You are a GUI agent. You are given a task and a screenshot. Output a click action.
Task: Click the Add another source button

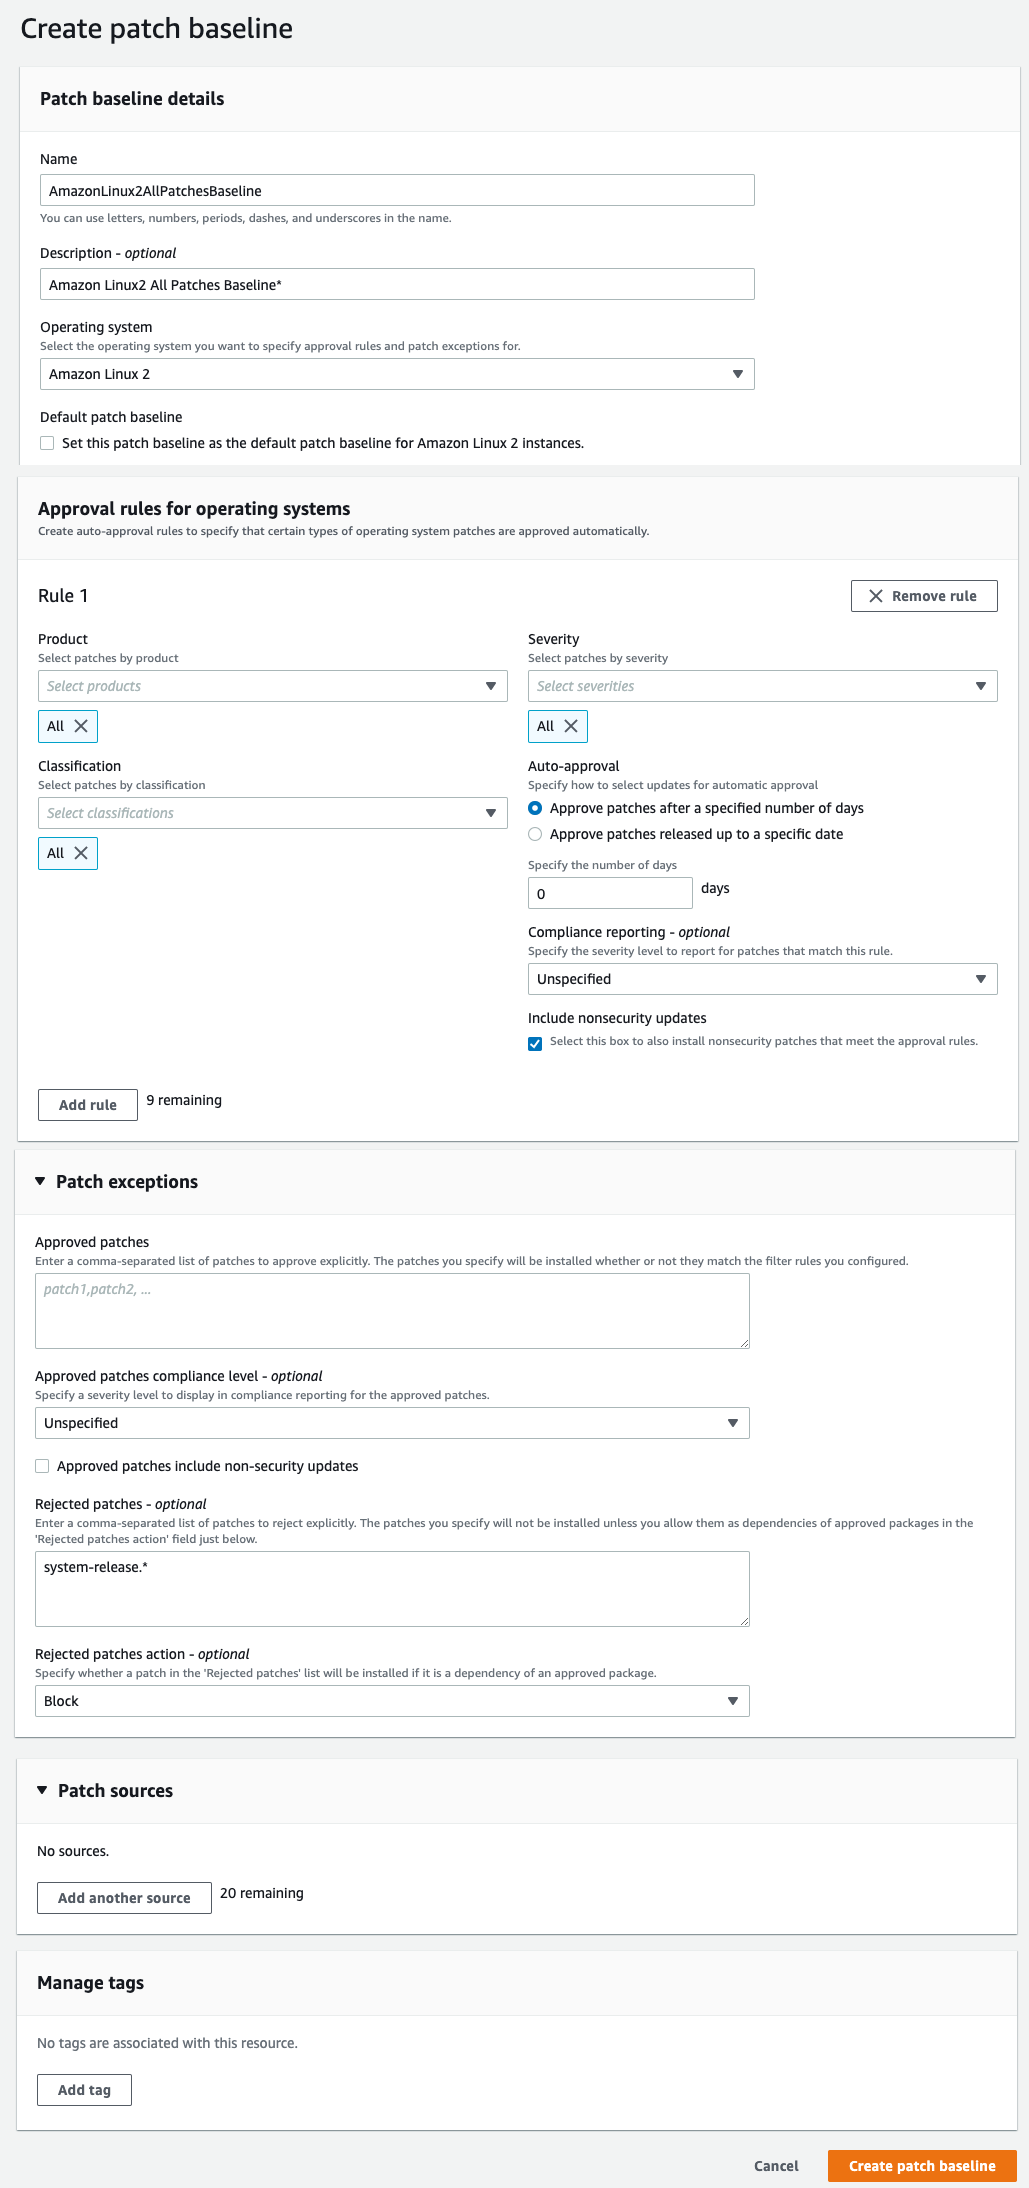tap(124, 1898)
